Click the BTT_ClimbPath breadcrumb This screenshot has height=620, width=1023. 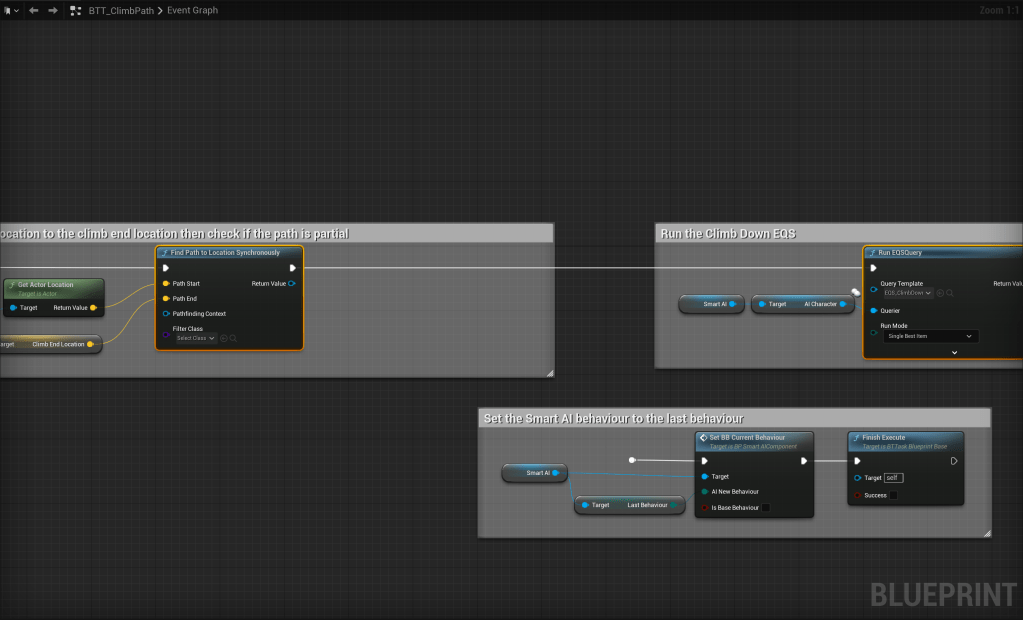[x=120, y=10]
